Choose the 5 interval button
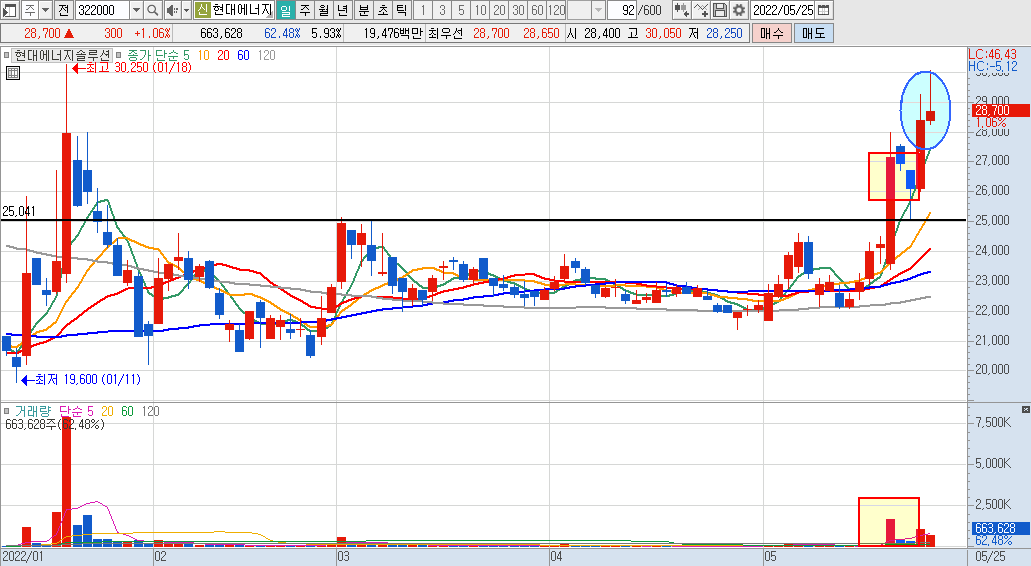 tap(461, 10)
